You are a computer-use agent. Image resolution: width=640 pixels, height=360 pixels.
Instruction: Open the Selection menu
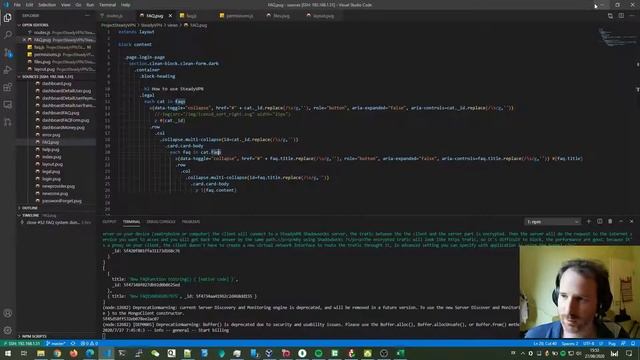pyautogui.click(x=47, y=5)
